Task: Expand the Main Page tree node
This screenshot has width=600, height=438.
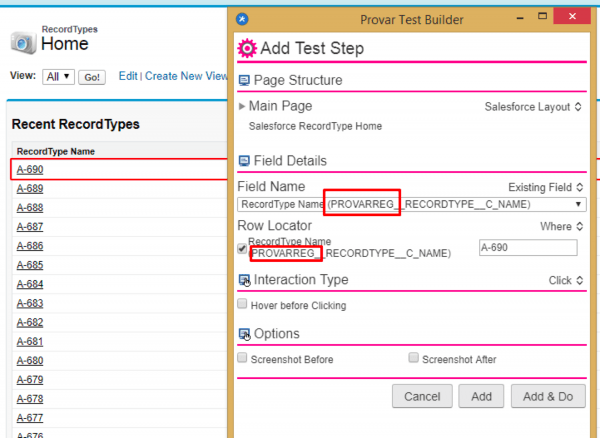Action: (x=241, y=106)
